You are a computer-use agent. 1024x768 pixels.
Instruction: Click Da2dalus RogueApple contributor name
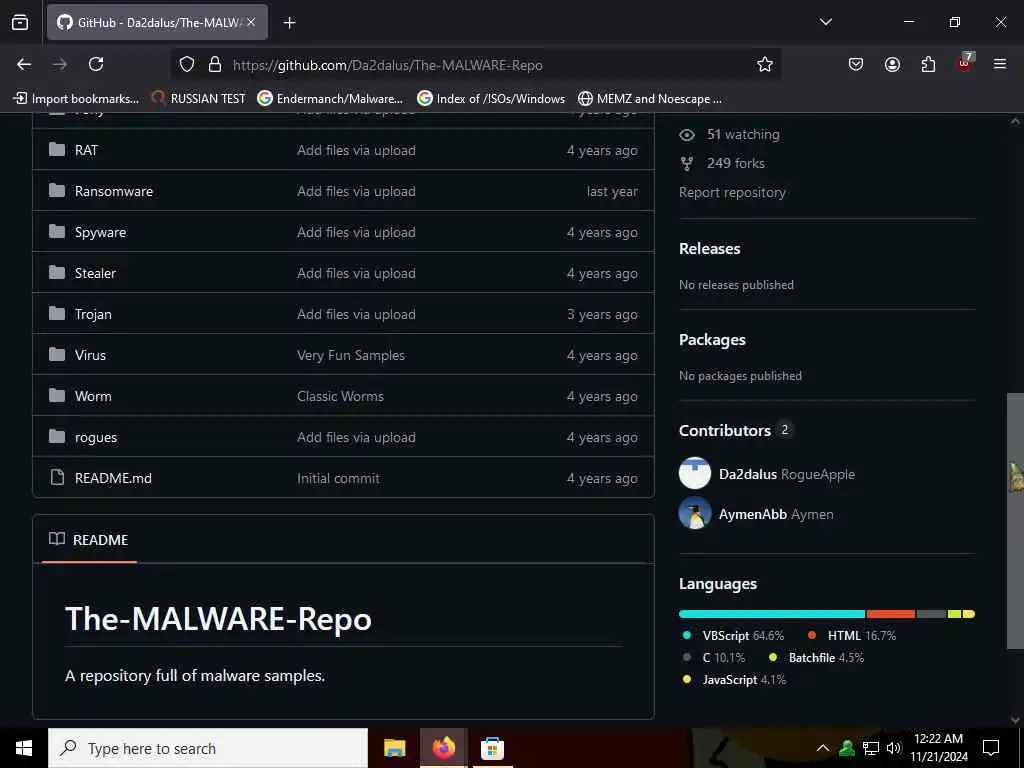tap(786, 474)
